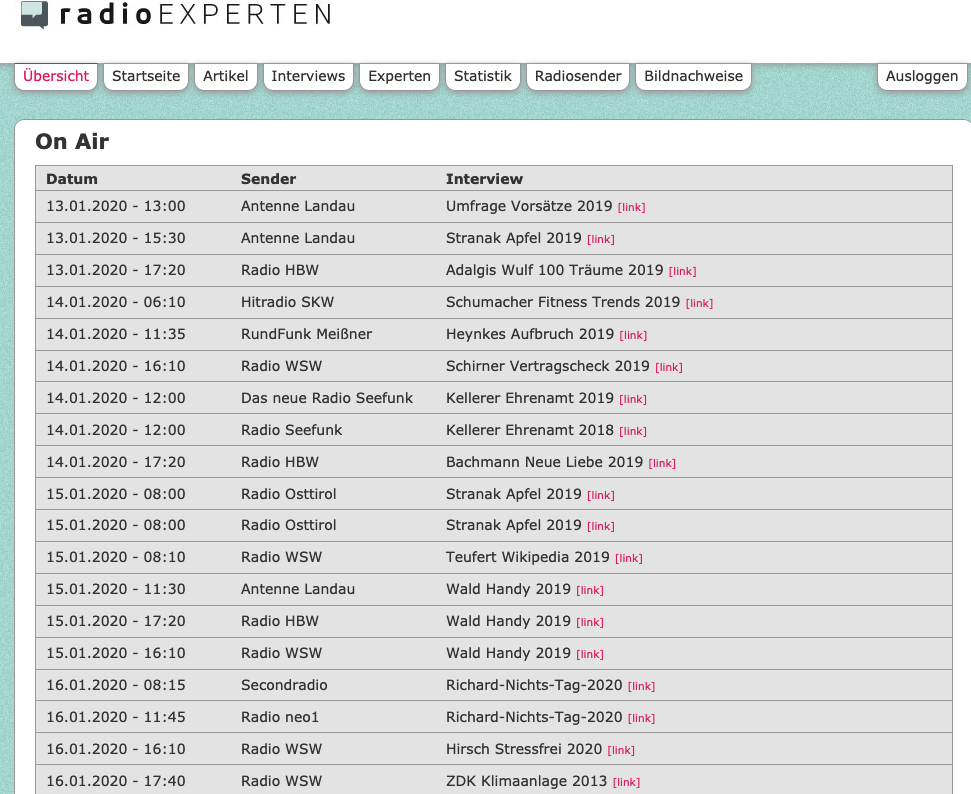The height and width of the screenshot is (794, 971).
Task: Open the Bildnachweise tab
Action: pyautogui.click(x=694, y=76)
